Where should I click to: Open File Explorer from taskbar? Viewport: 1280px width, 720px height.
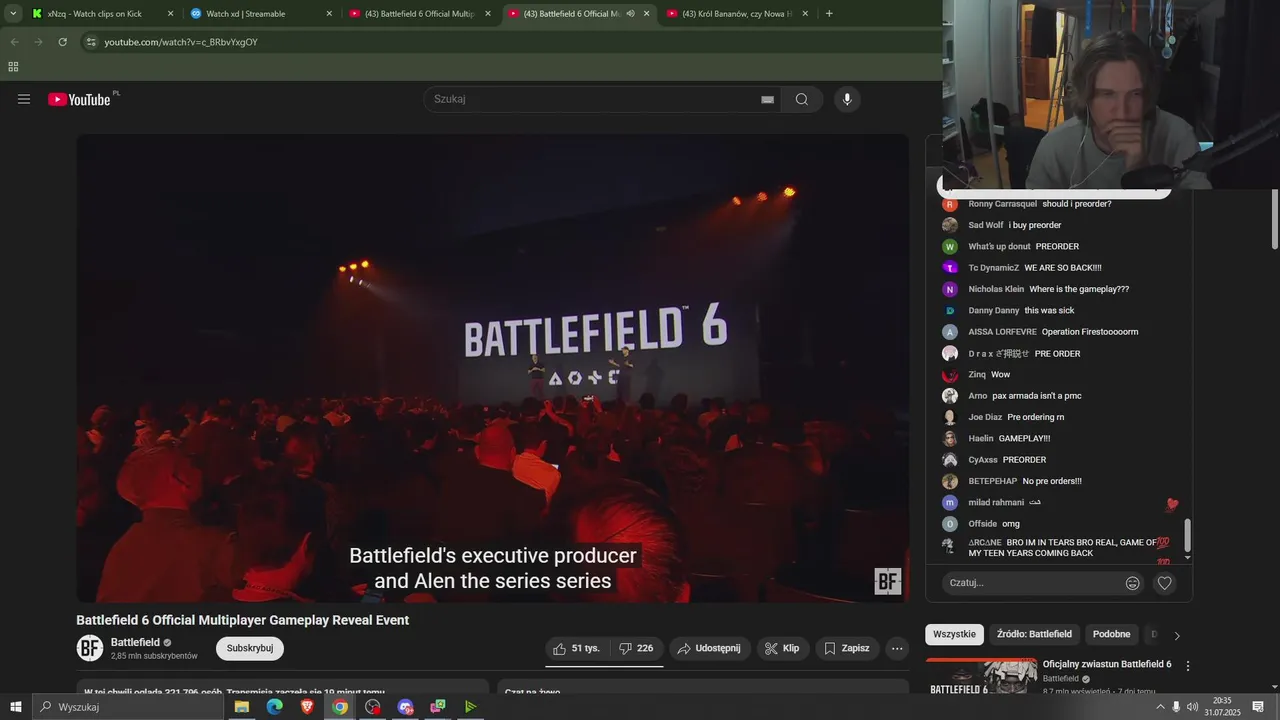coord(242,707)
